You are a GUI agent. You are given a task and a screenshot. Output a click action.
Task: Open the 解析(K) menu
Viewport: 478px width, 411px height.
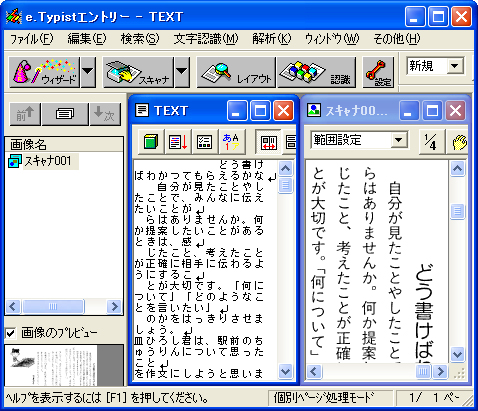coord(271,39)
